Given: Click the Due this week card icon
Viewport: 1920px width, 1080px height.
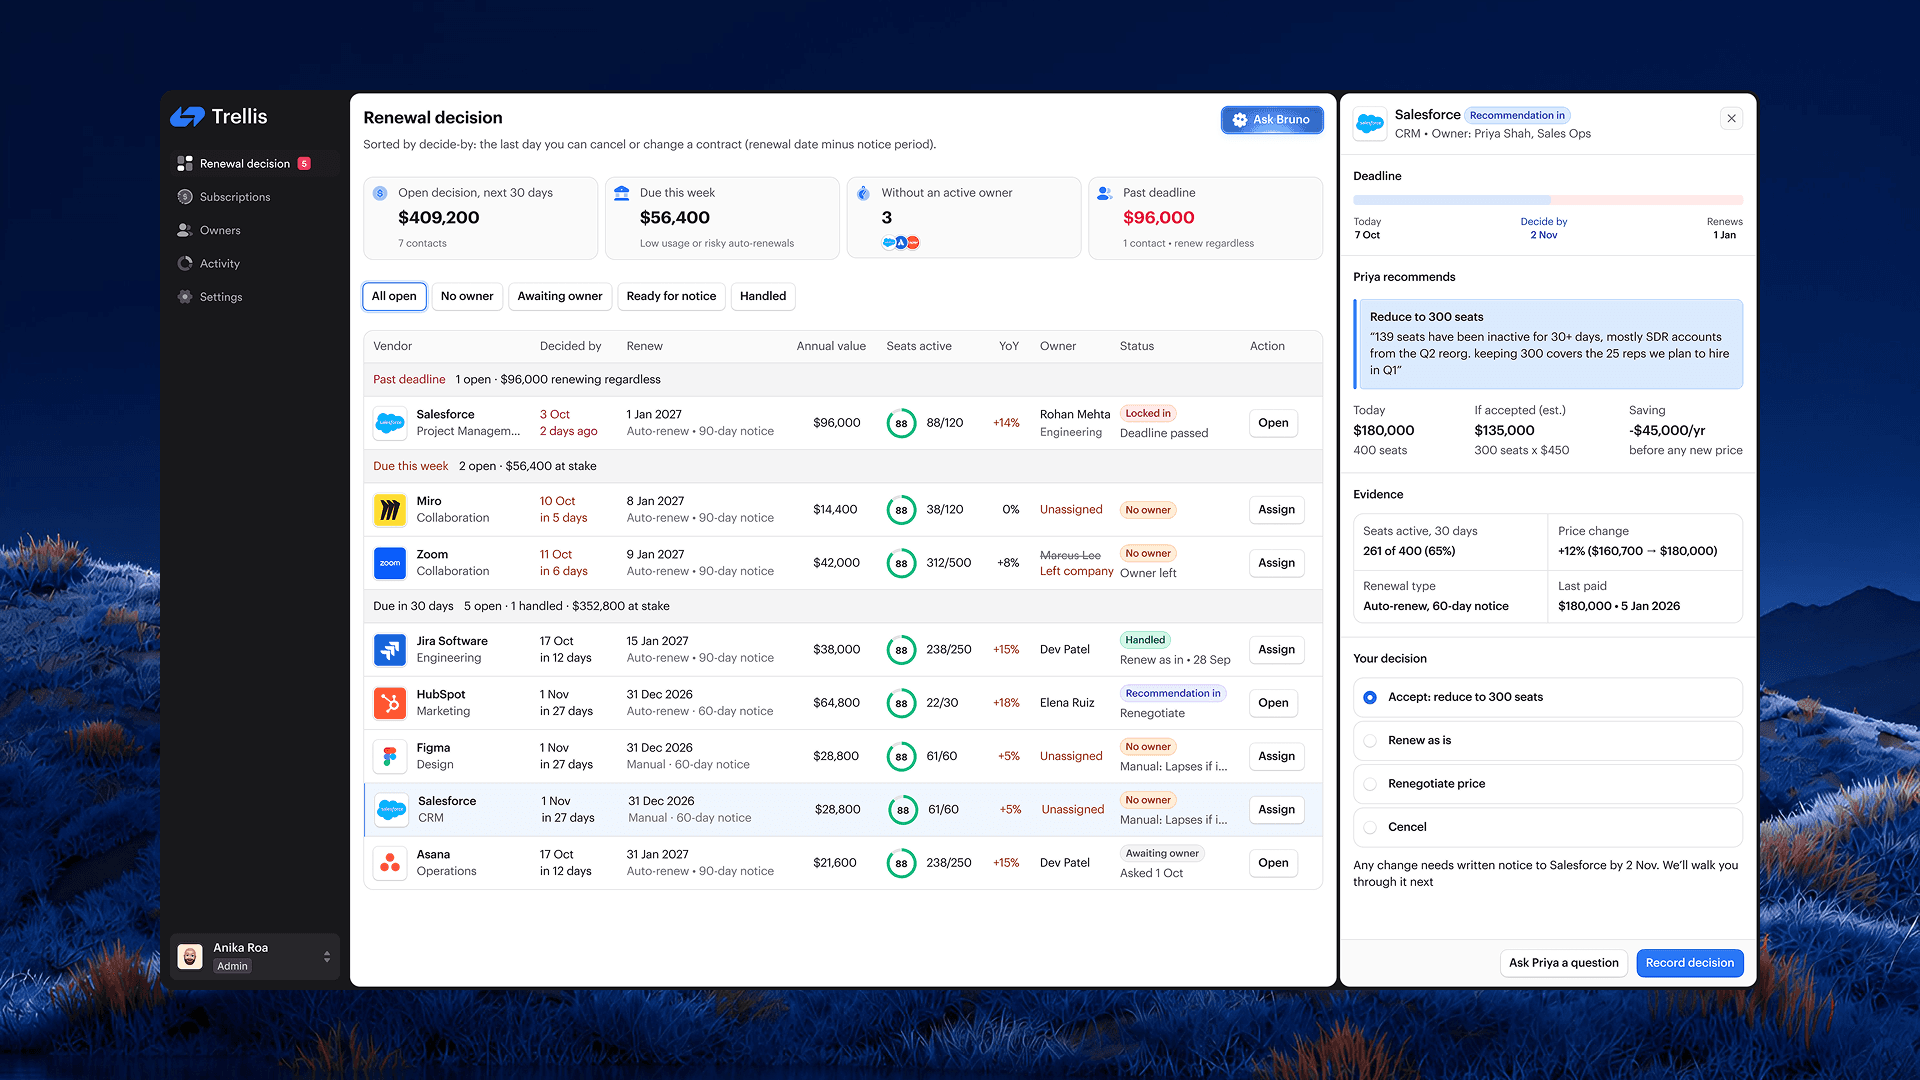Looking at the screenshot, I should [622, 193].
